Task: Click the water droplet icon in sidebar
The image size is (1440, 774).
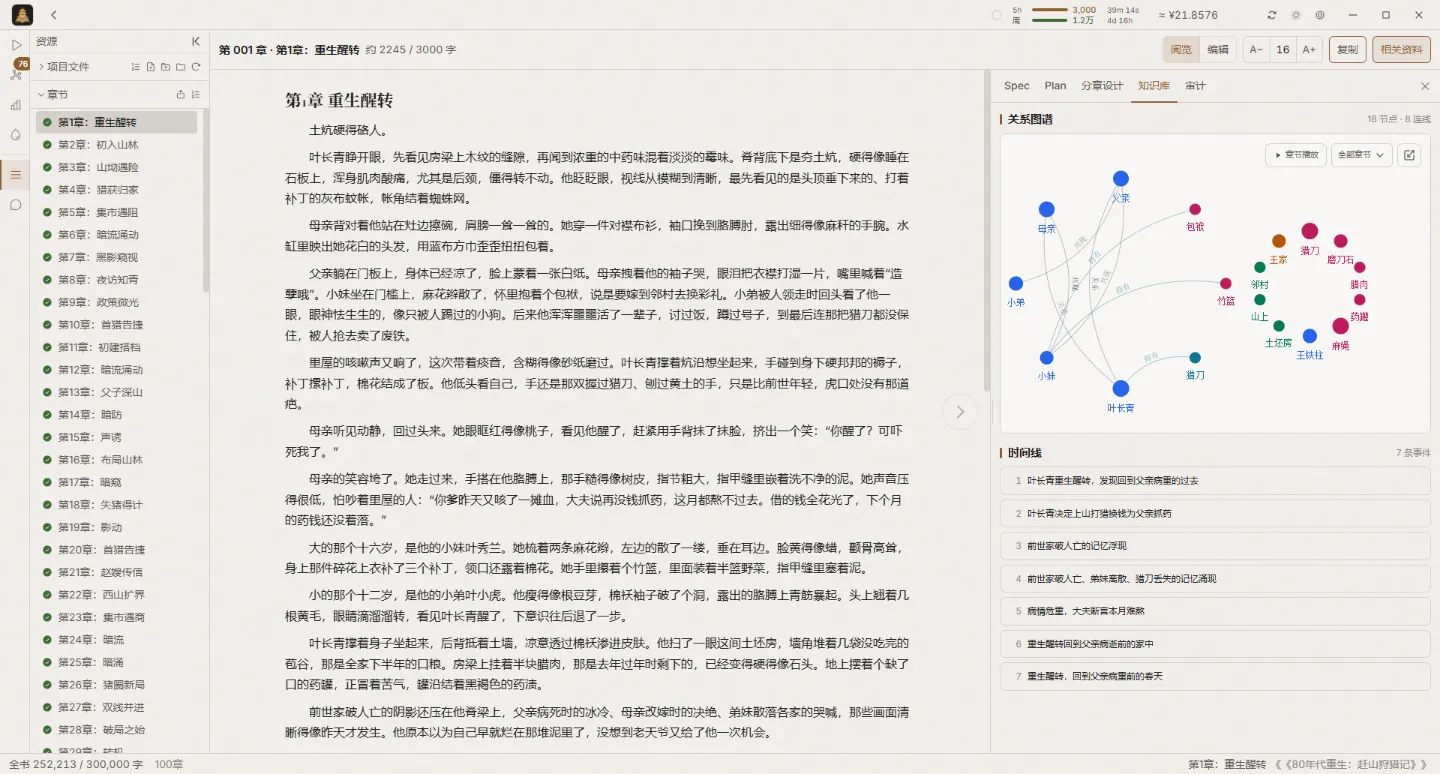Action: pos(16,134)
